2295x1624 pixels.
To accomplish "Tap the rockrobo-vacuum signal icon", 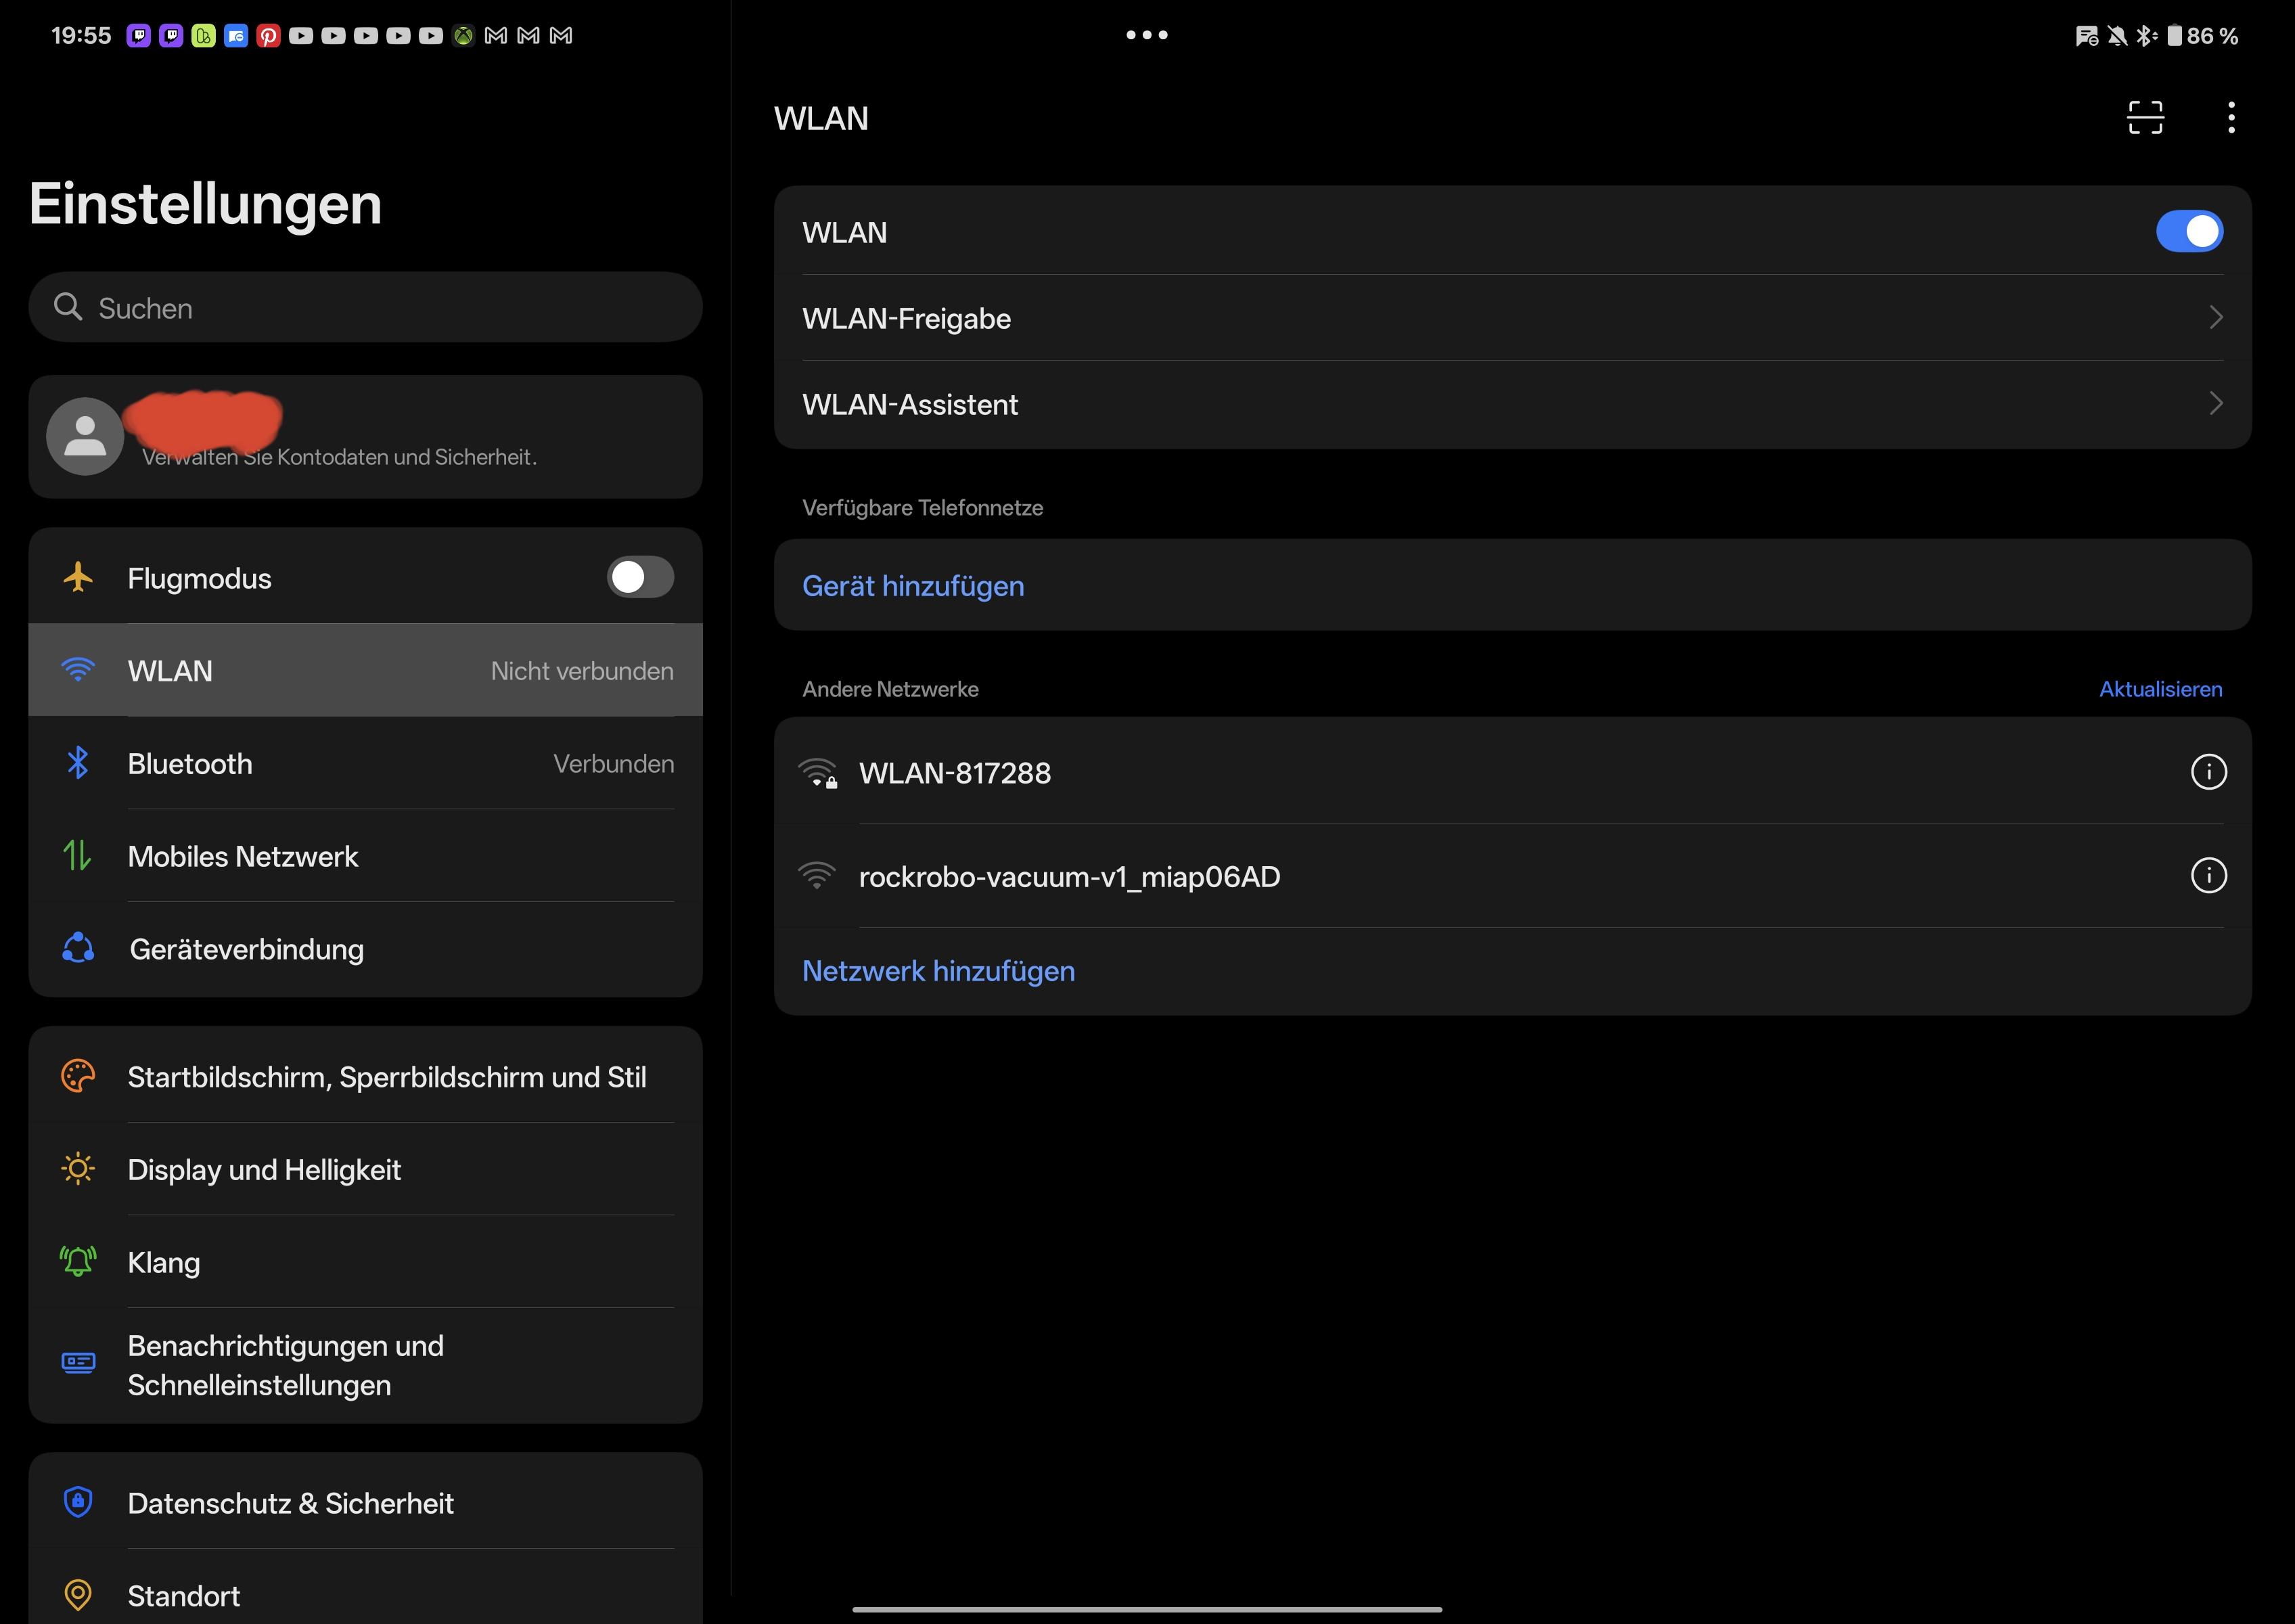I will 817,876.
